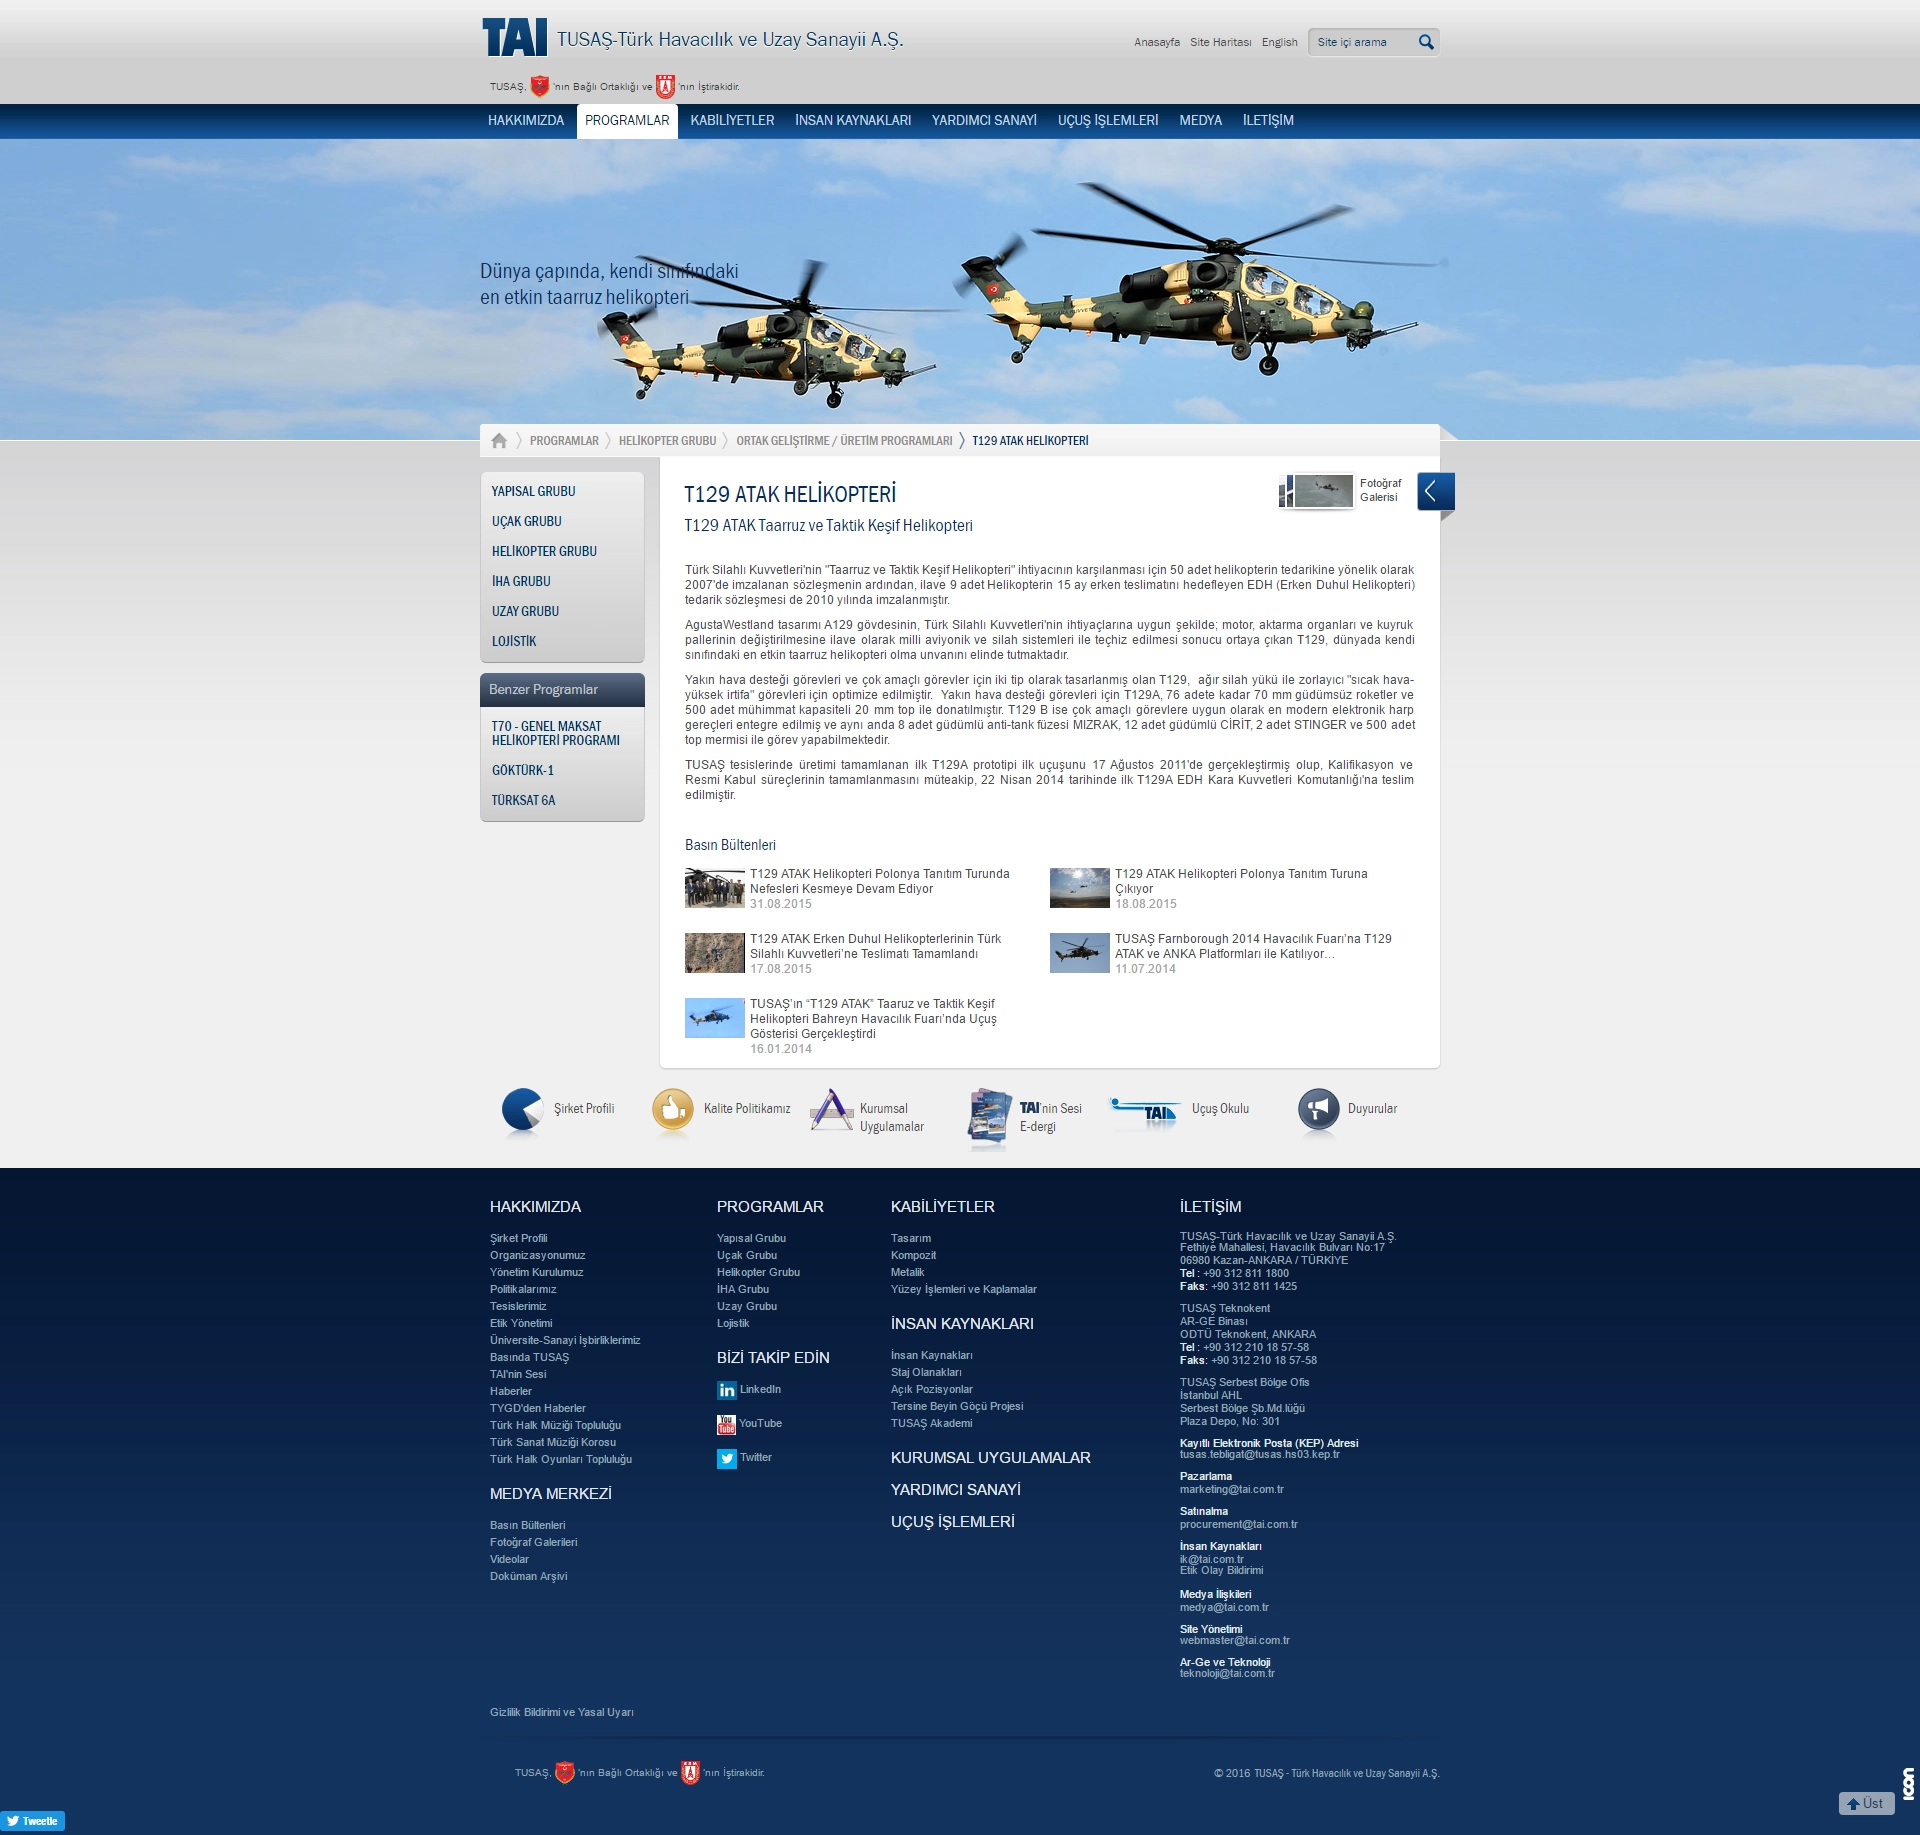Viewport: 1920px width, 1835px height.
Task: Open Şirket Profili pie chart icon
Action: click(x=522, y=1111)
